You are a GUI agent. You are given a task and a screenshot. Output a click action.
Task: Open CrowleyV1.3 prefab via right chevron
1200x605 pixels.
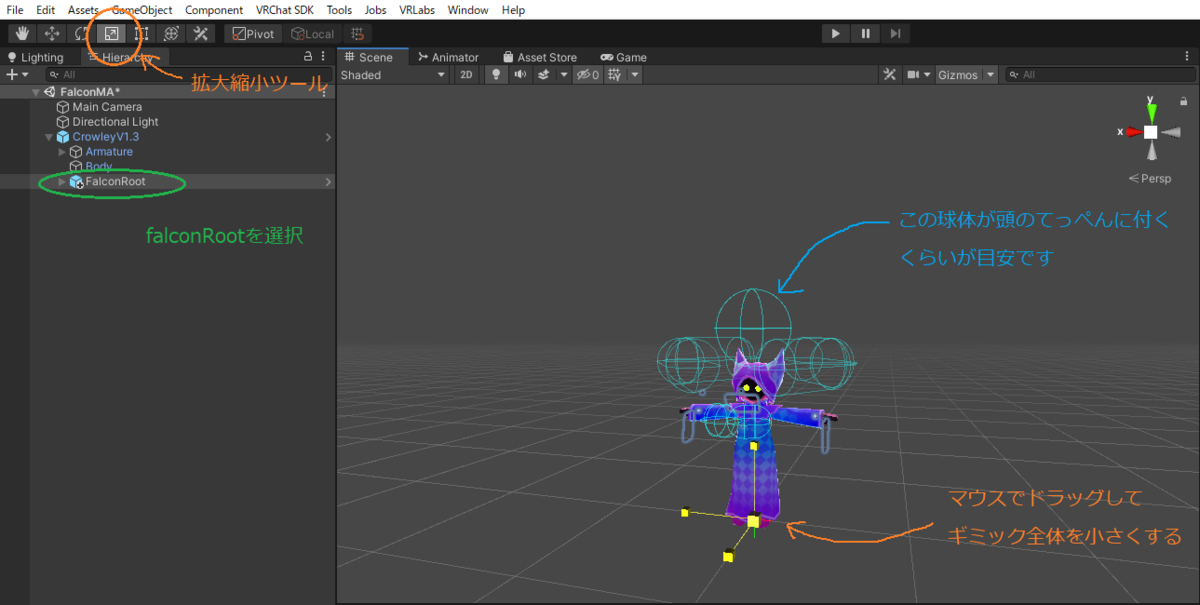[328, 137]
